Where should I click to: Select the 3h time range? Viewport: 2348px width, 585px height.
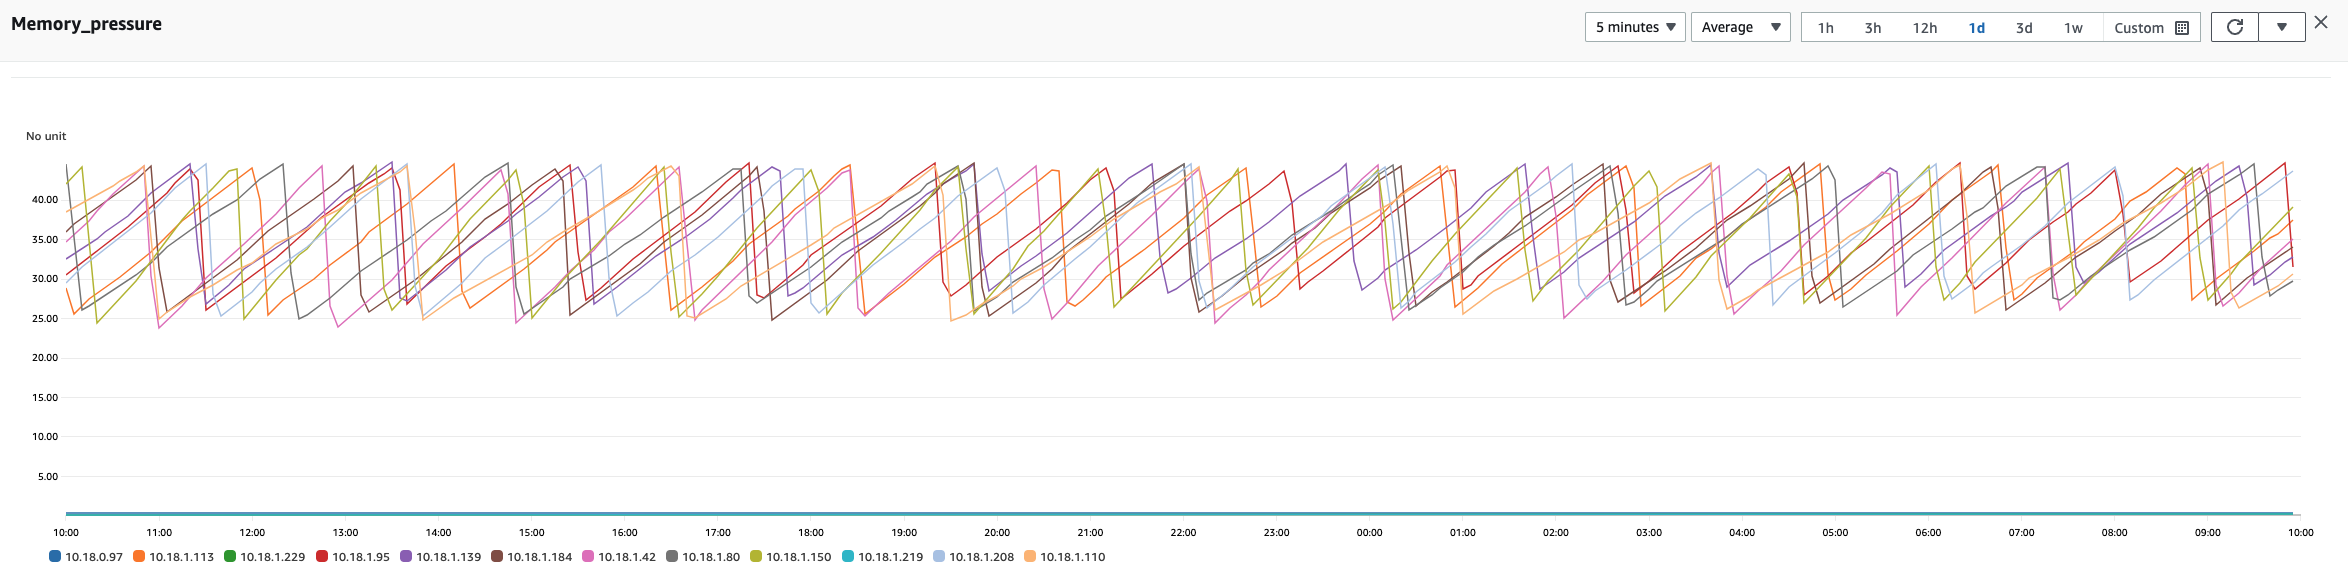tap(1873, 28)
